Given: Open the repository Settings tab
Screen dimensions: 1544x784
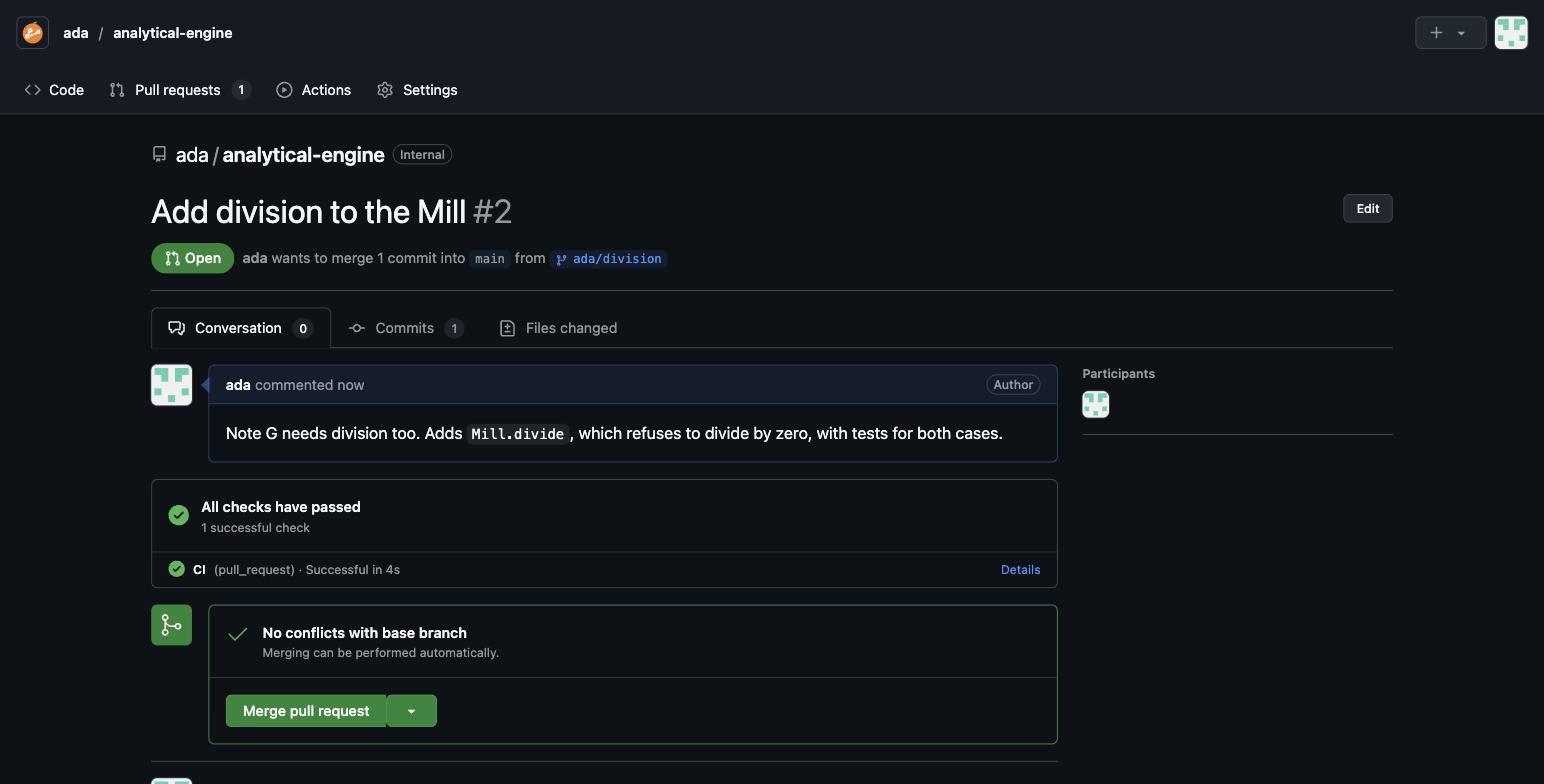Looking at the screenshot, I should (417, 90).
